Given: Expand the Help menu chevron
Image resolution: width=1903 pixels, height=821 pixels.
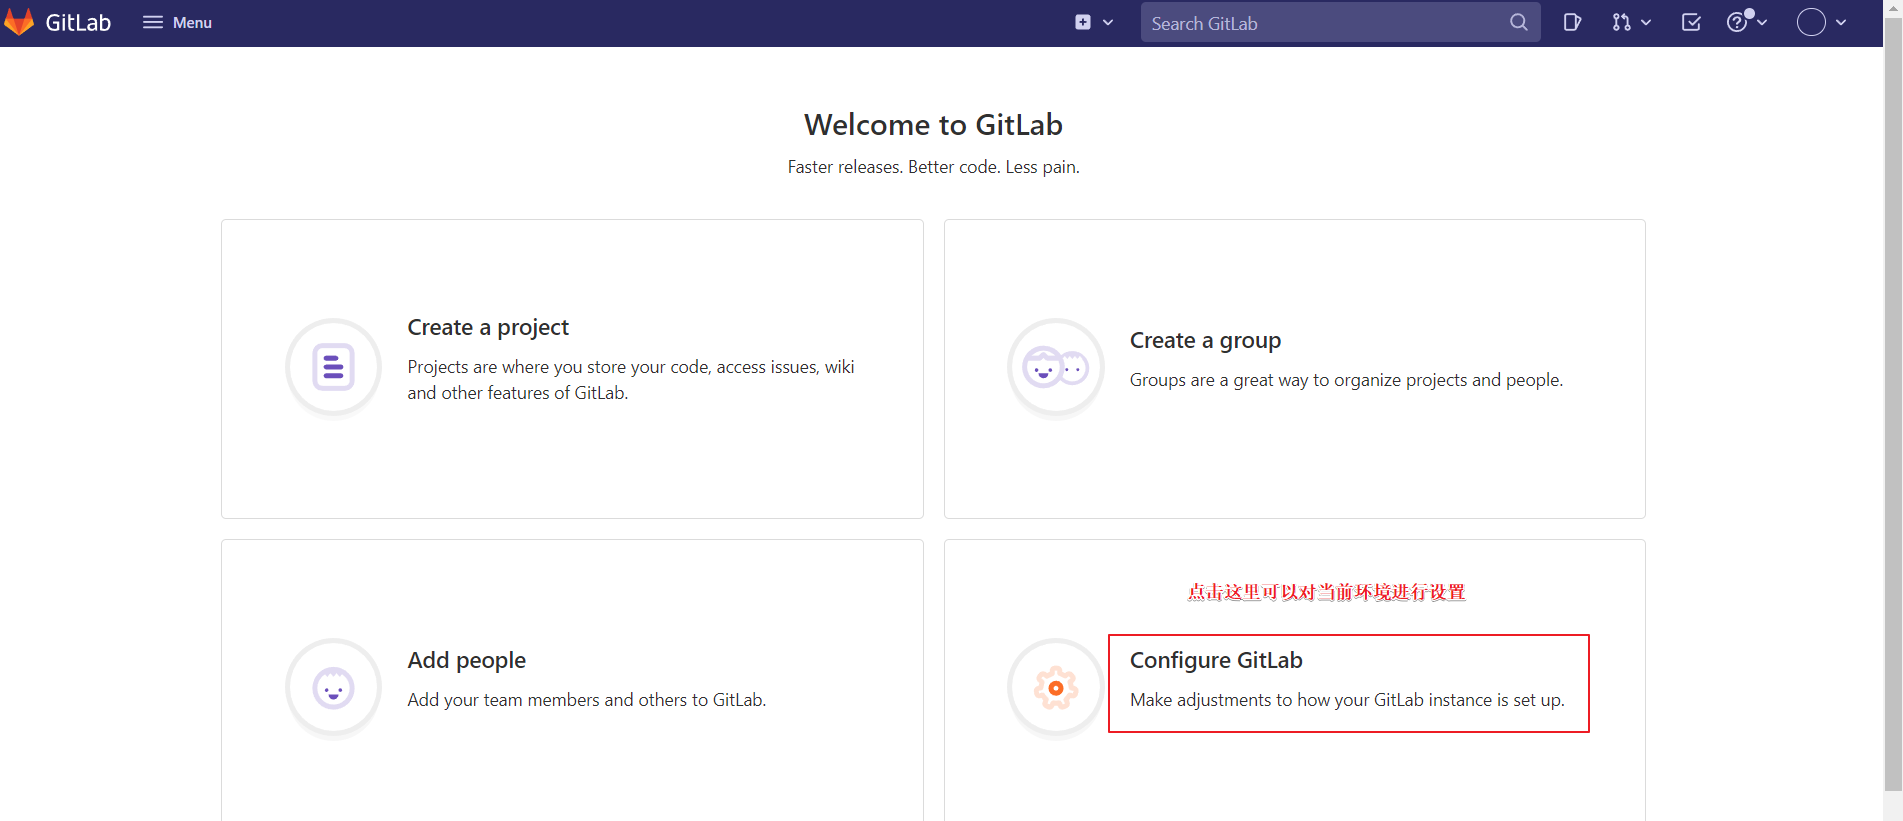Looking at the screenshot, I should [1762, 22].
